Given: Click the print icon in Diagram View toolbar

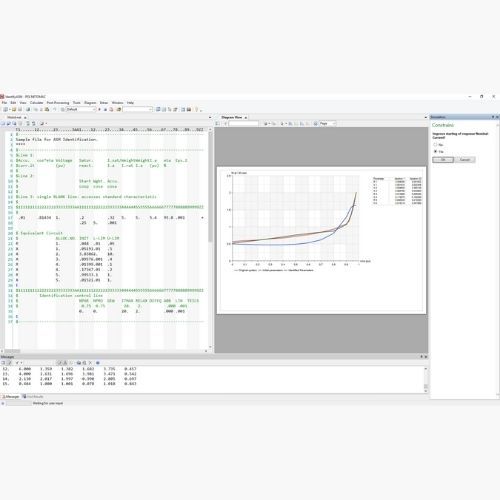Looking at the screenshot, I should tap(266, 124).
